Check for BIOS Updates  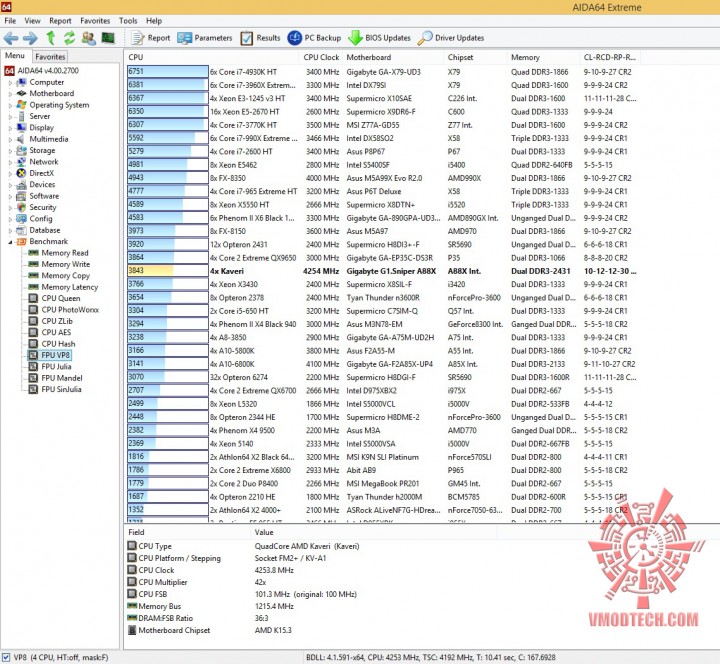pos(380,38)
